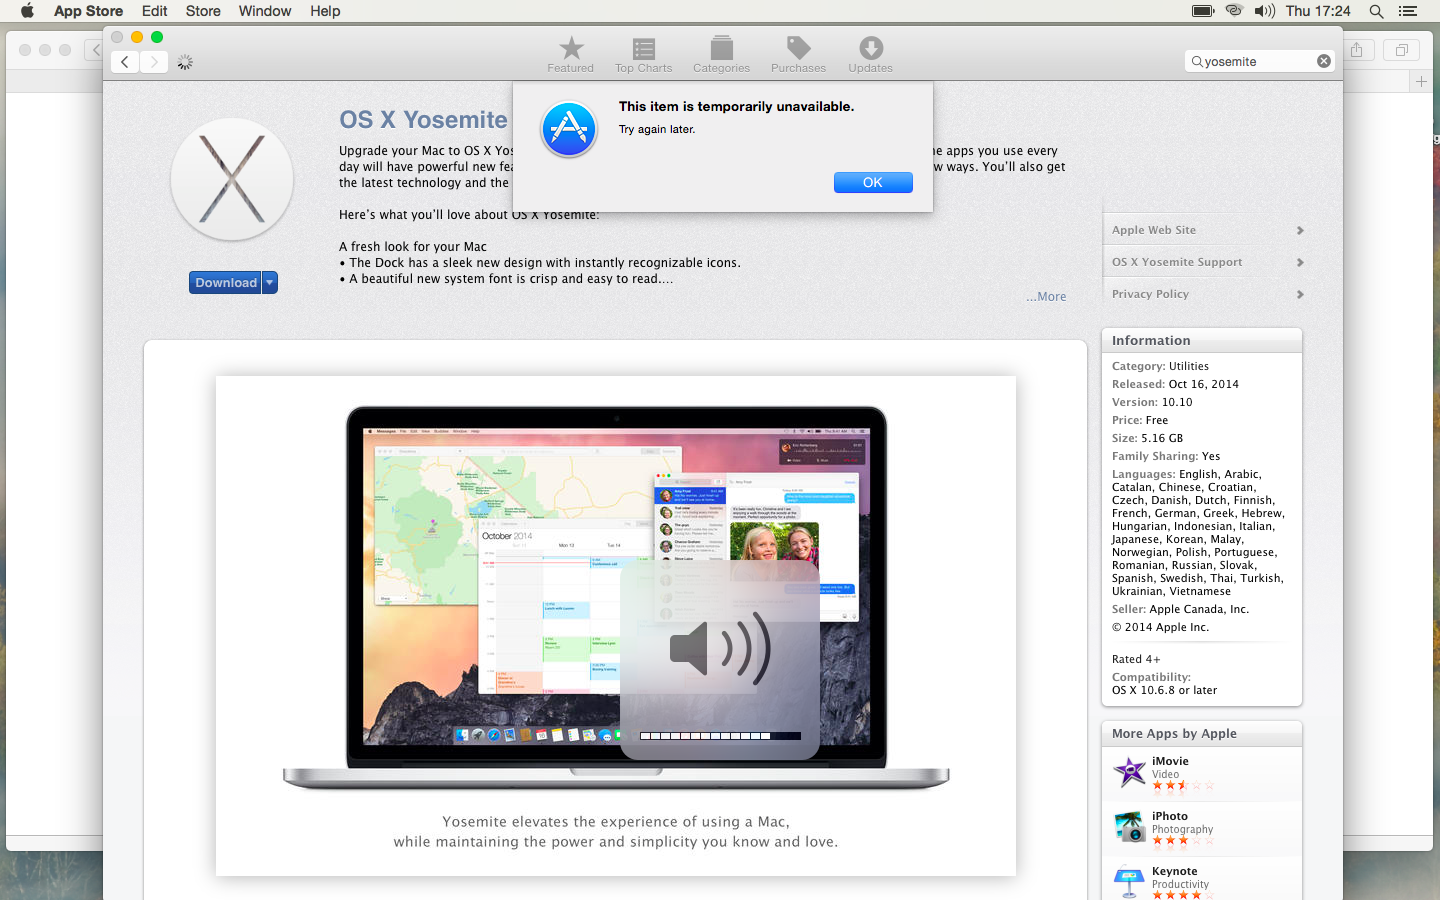Click the iPhoto camera icon
1440x900 pixels.
1130,827
